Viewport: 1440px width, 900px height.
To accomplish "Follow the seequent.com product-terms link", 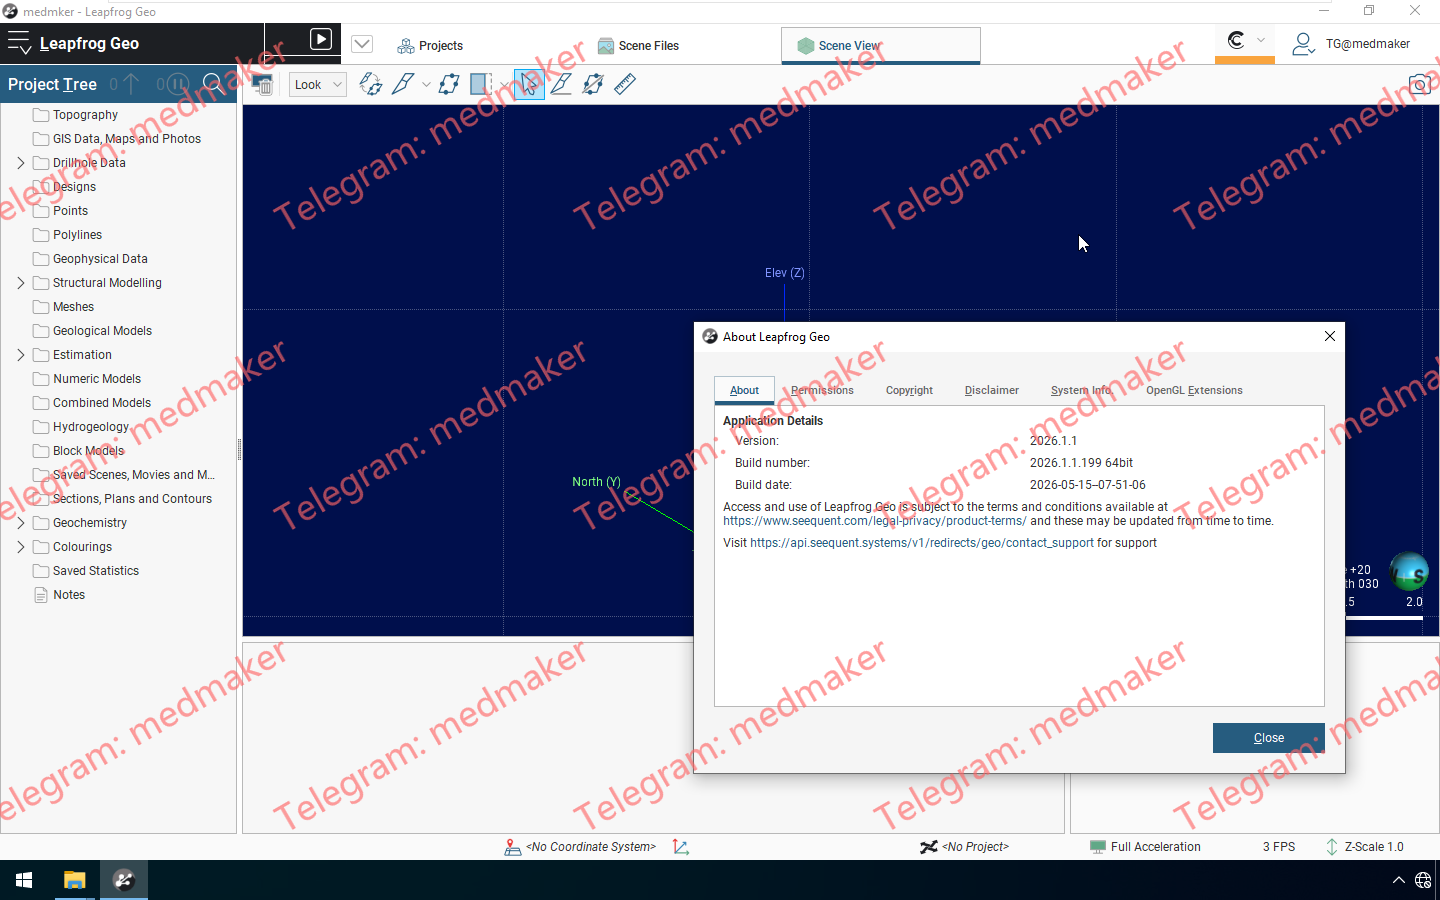I will (874, 521).
